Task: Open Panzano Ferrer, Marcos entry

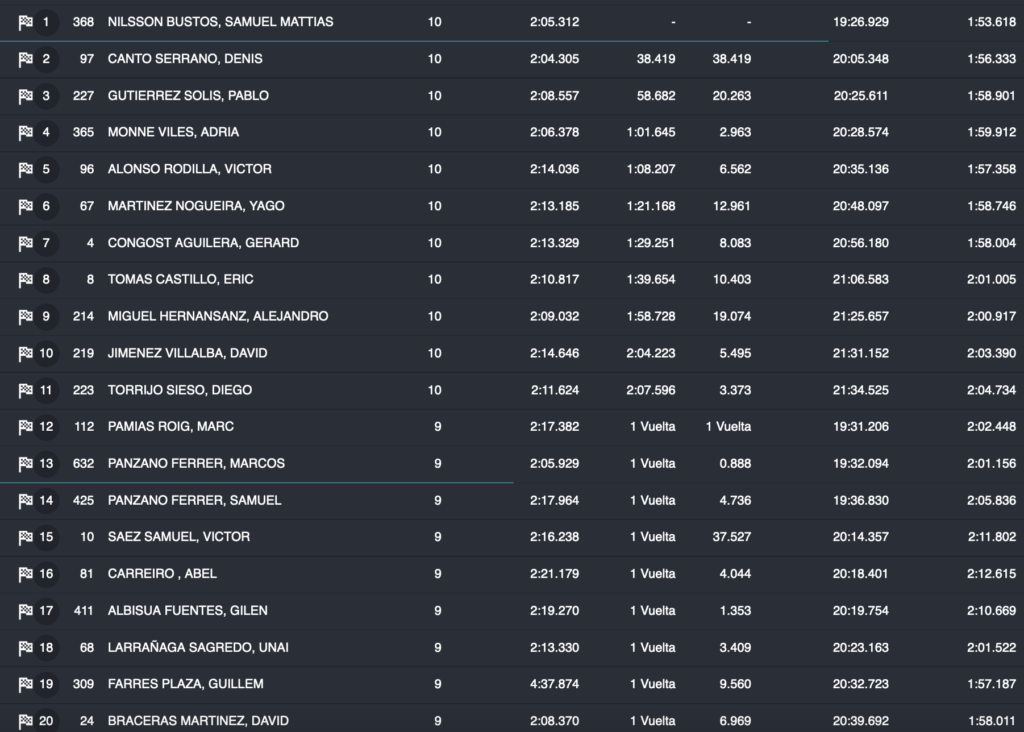Action: [x=196, y=463]
